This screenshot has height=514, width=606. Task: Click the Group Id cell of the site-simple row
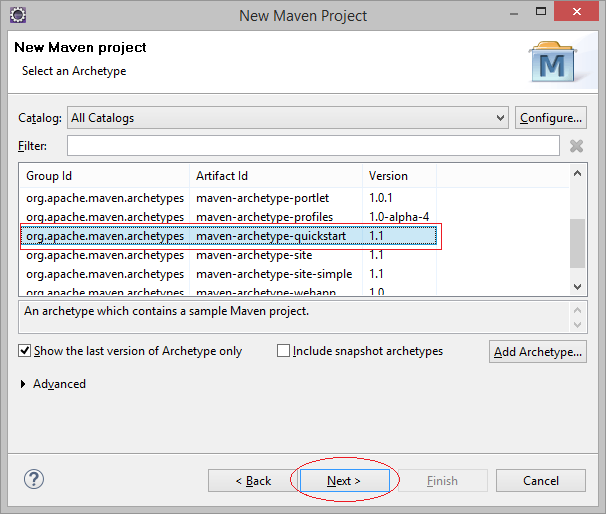click(x=105, y=274)
